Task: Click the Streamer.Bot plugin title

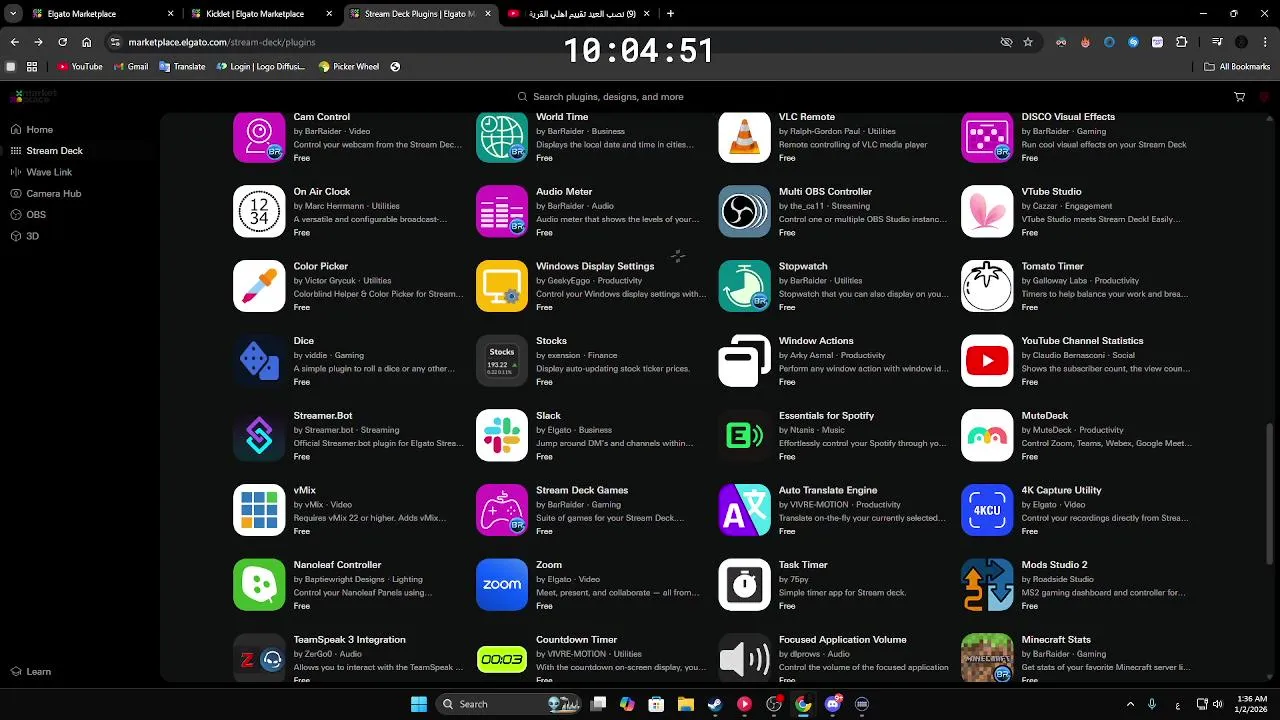Action: 323,416
